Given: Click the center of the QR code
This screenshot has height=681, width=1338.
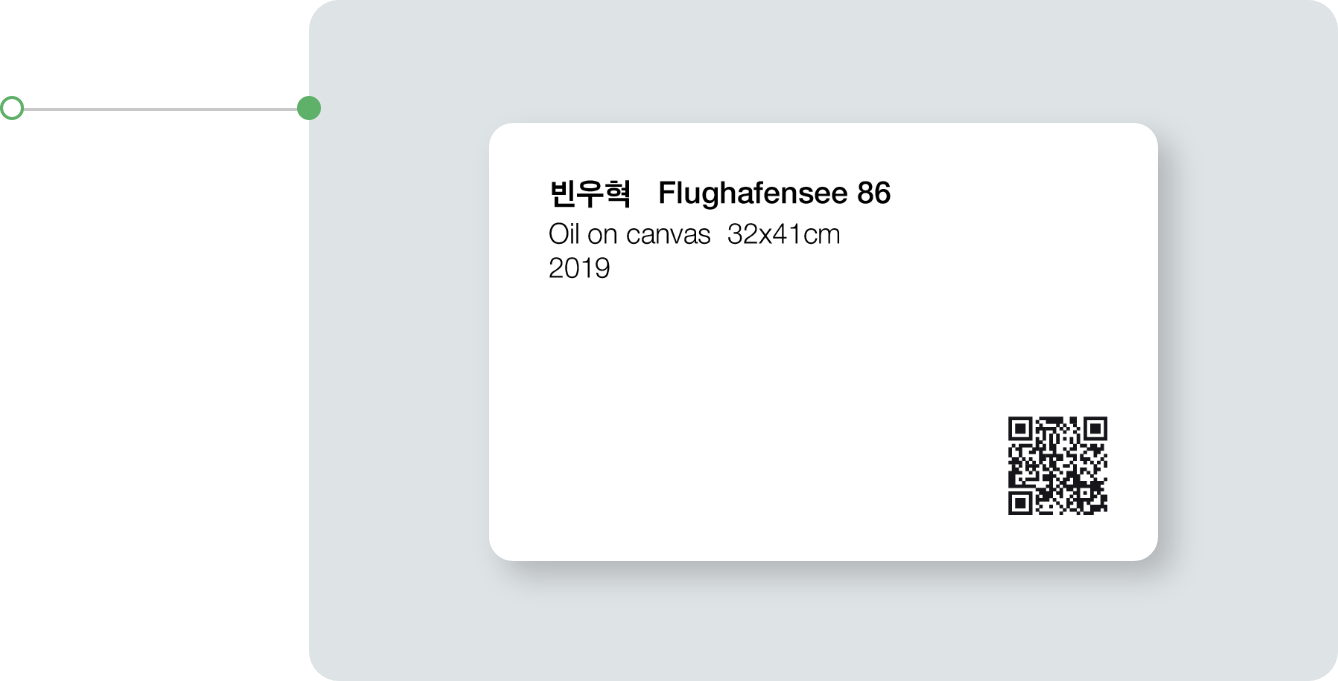Looking at the screenshot, I should click(1057, 465).
